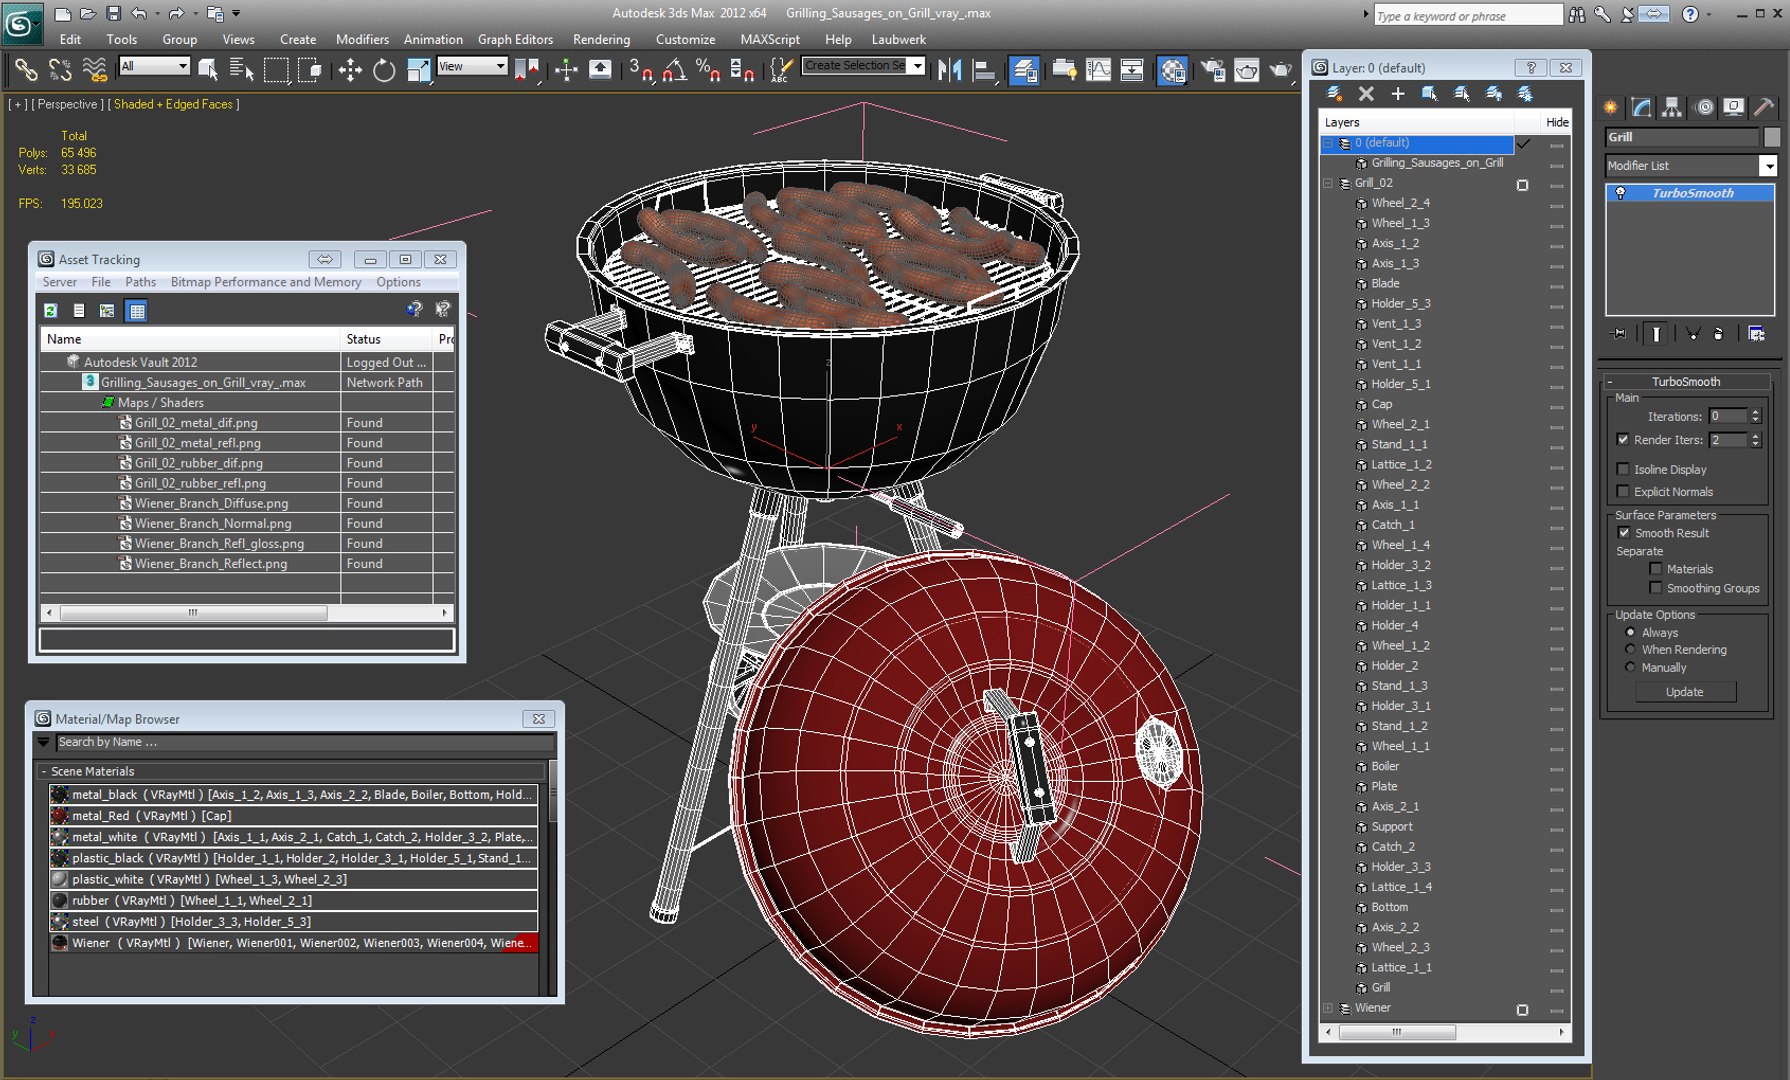Image resolution: width=1790 pixels, height=1080 pixels.
Task: Select the When Rendering radio option
Action: click(1630, 650)
